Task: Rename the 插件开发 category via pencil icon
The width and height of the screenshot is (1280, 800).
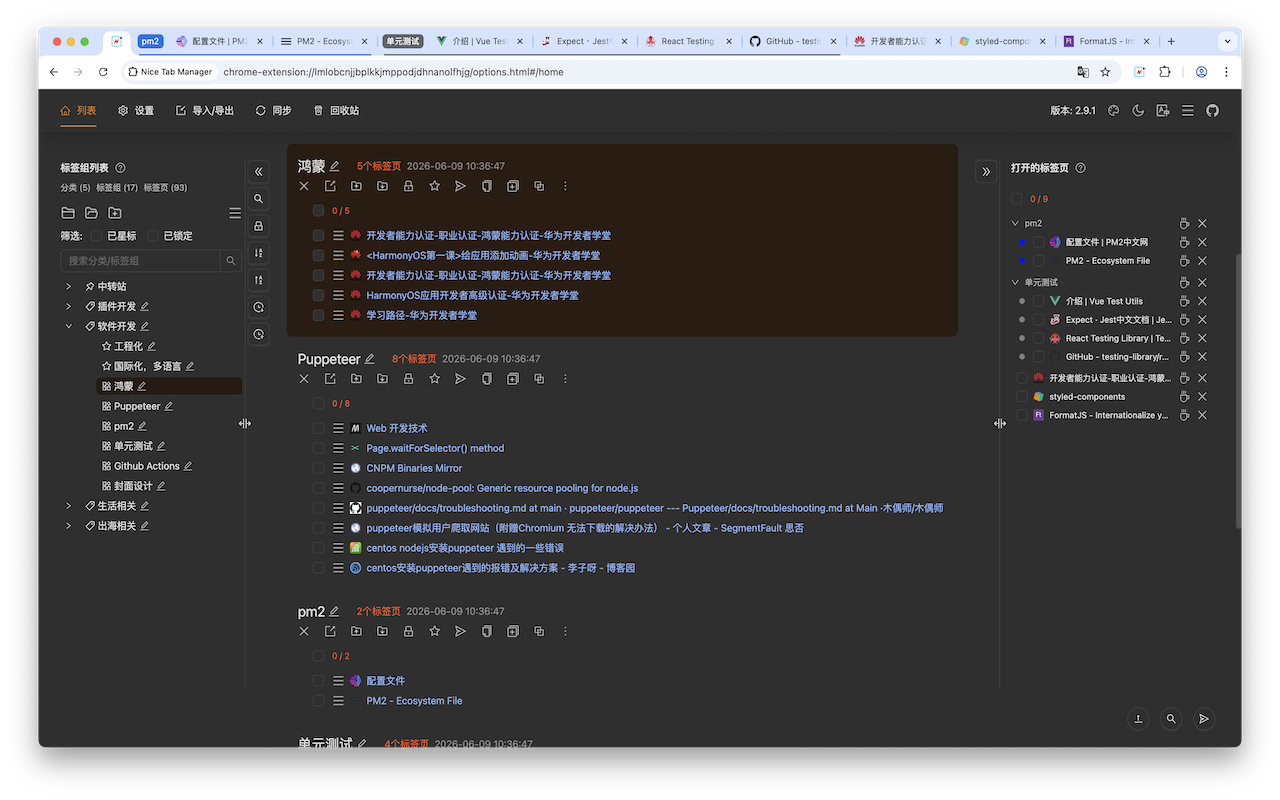Action: tap(145, 306)
